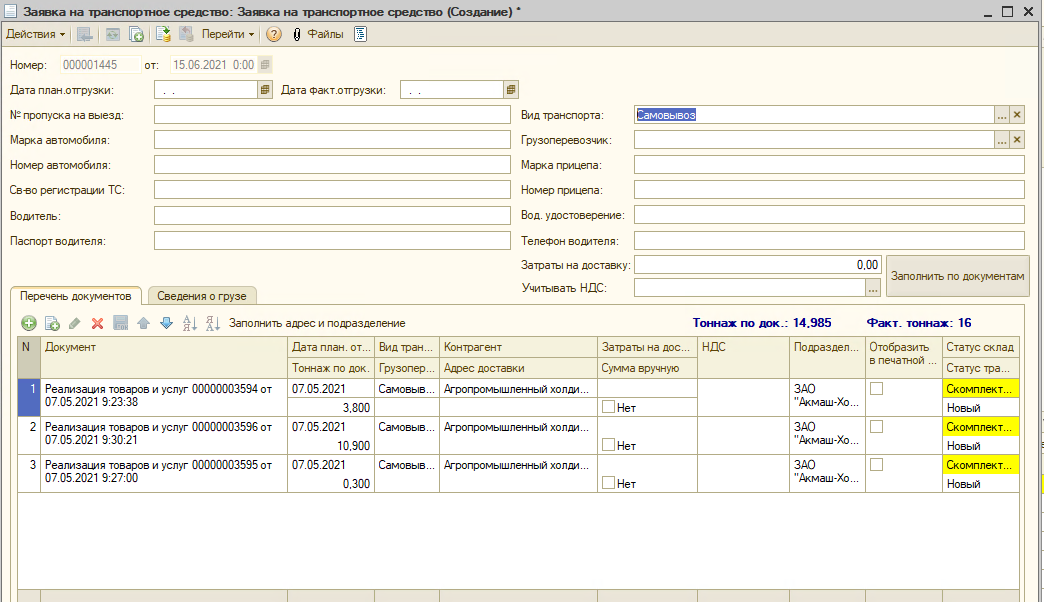Click tonnage cell 10,900
1044x602 pixels.
331,446
